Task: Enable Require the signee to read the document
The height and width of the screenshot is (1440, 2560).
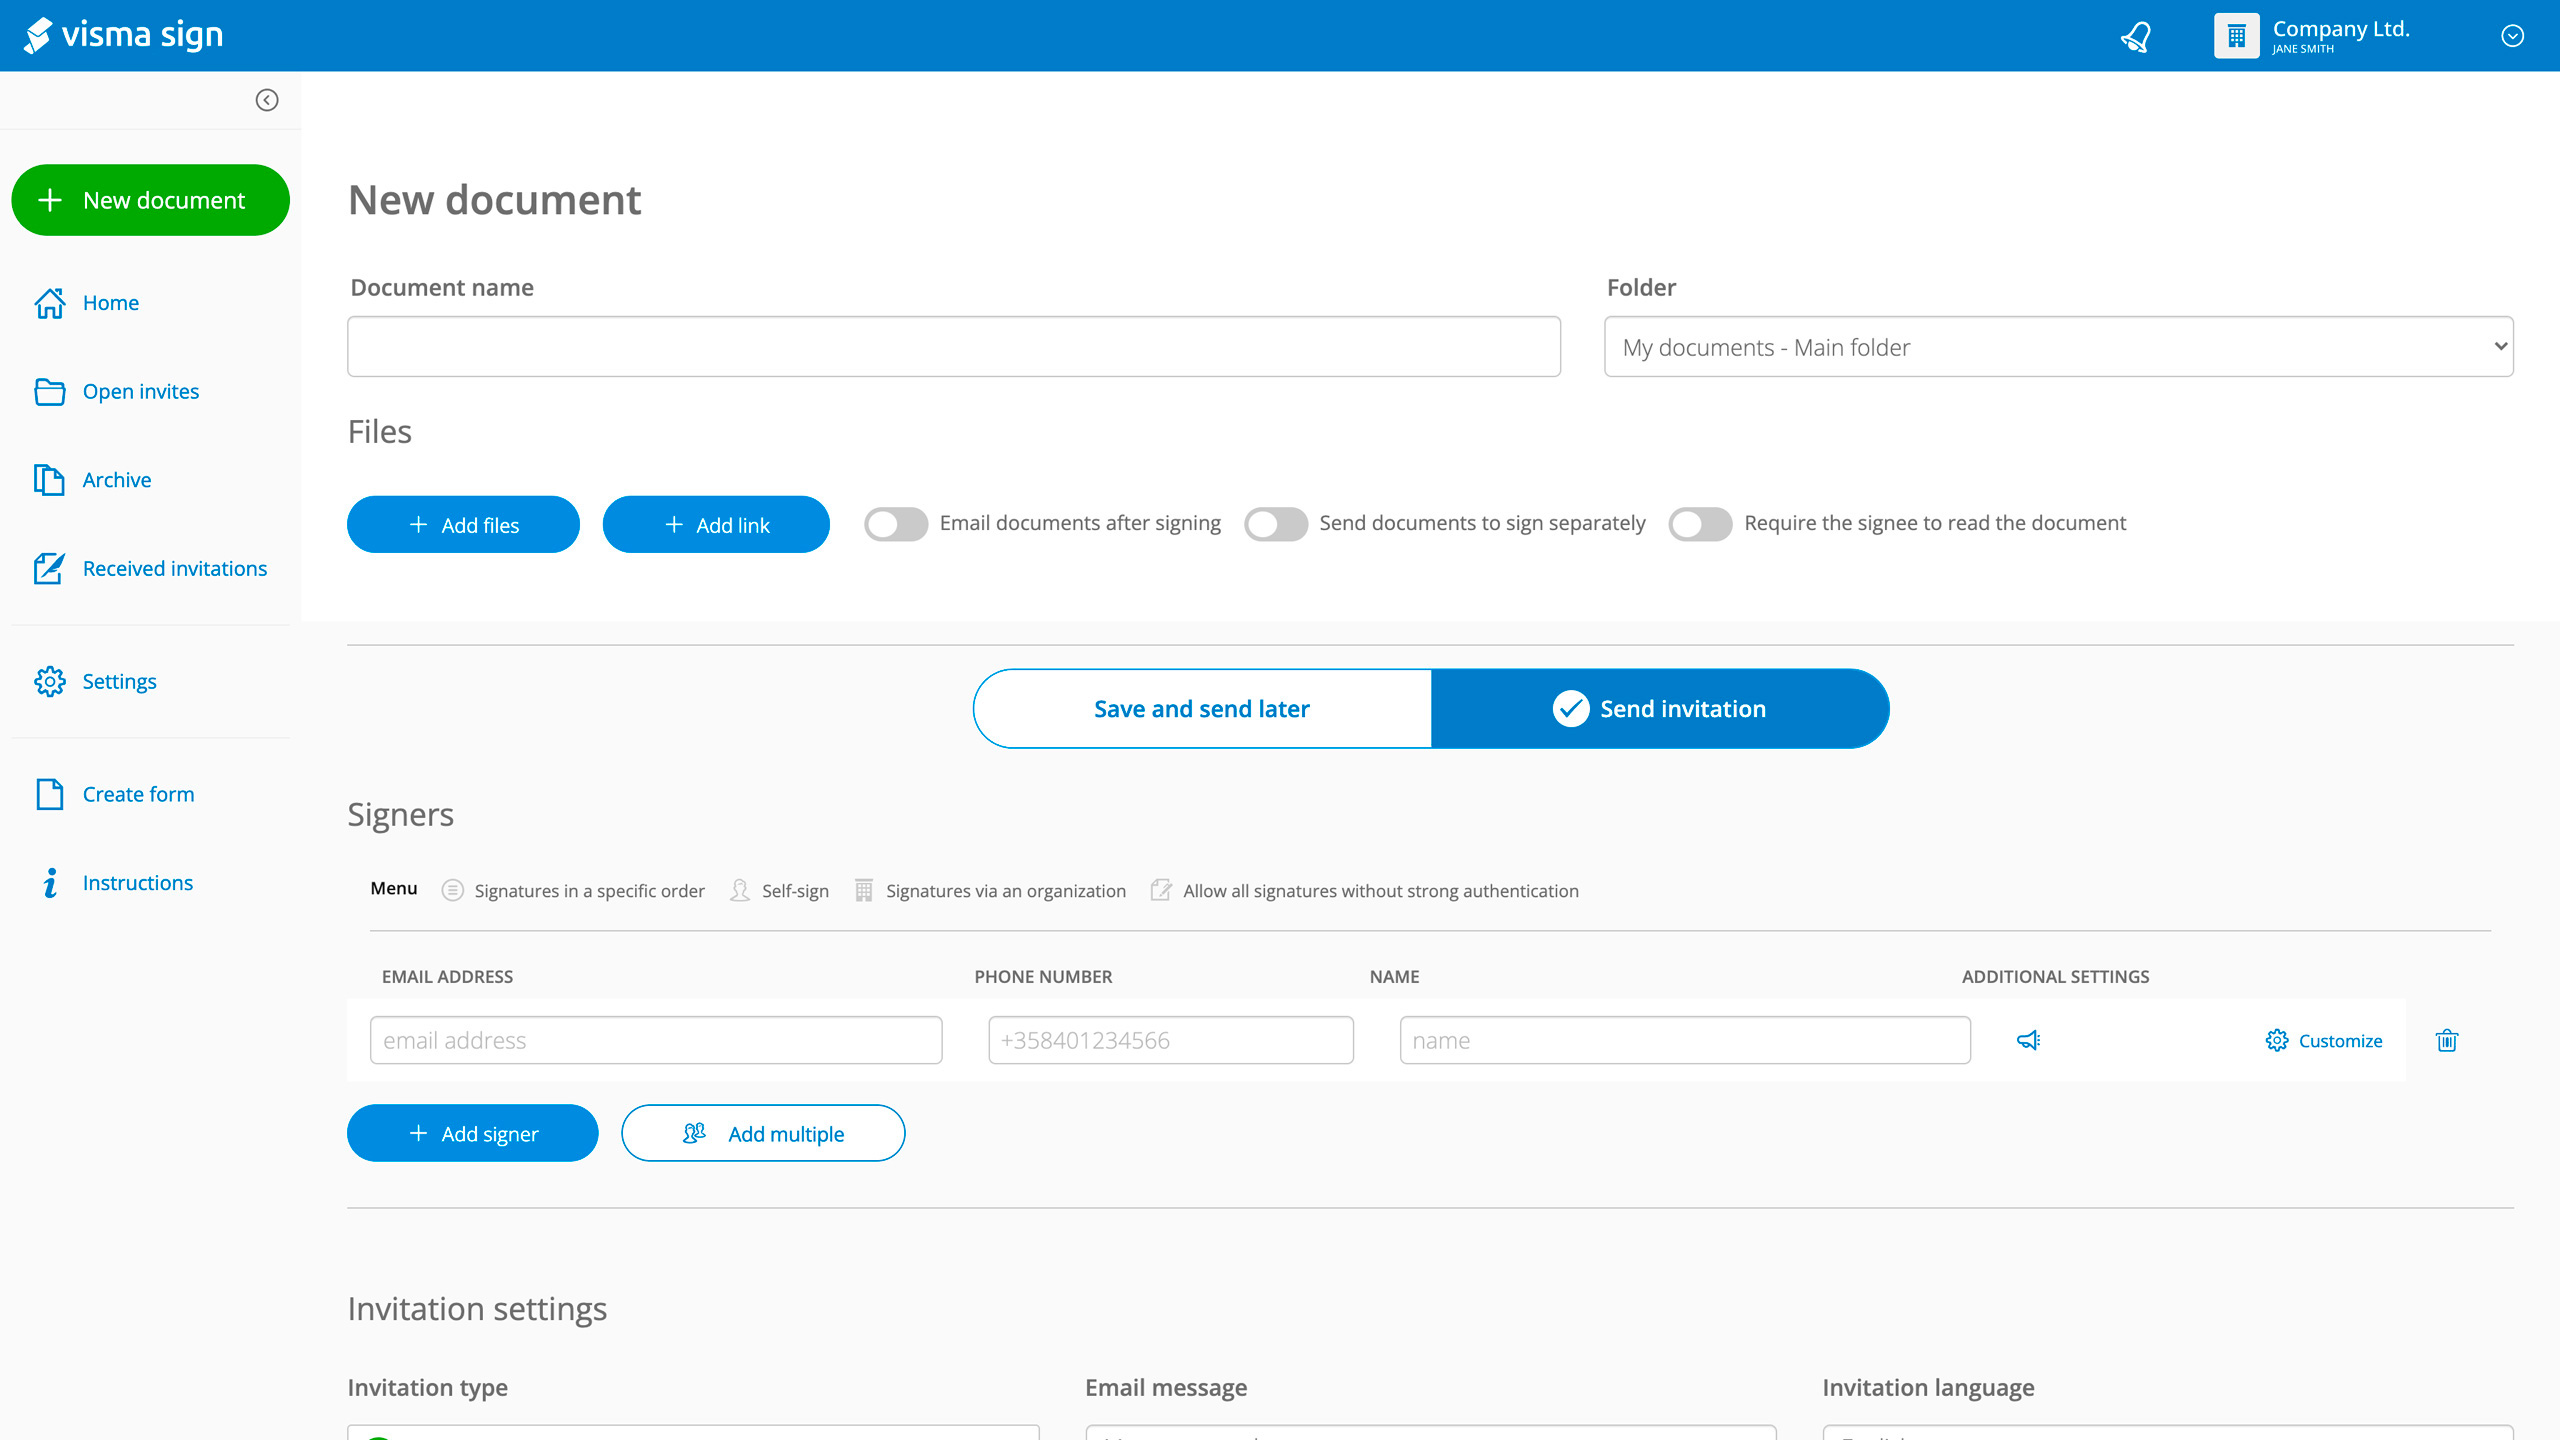Action: 1700,523
